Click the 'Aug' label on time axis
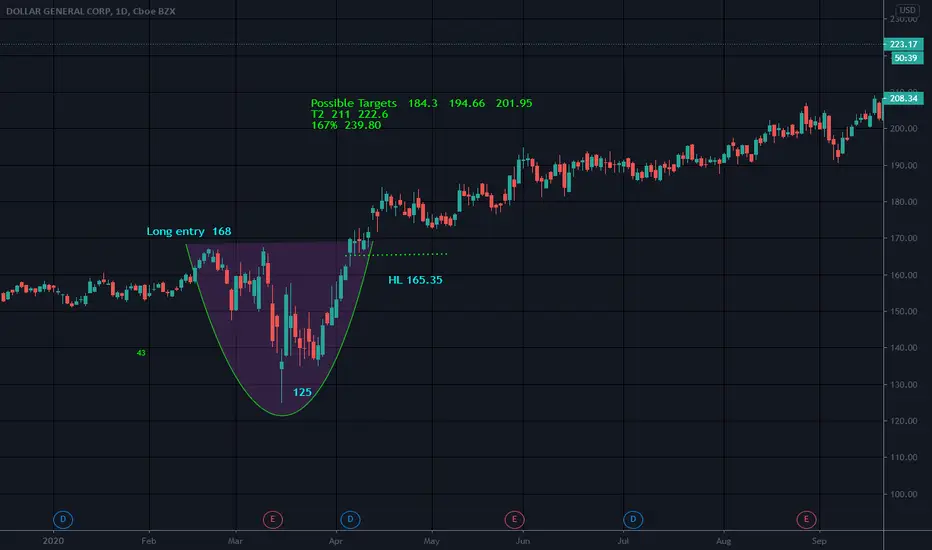Image resolution: width=932 pixels, height=550 pixels. click(723, 540)
